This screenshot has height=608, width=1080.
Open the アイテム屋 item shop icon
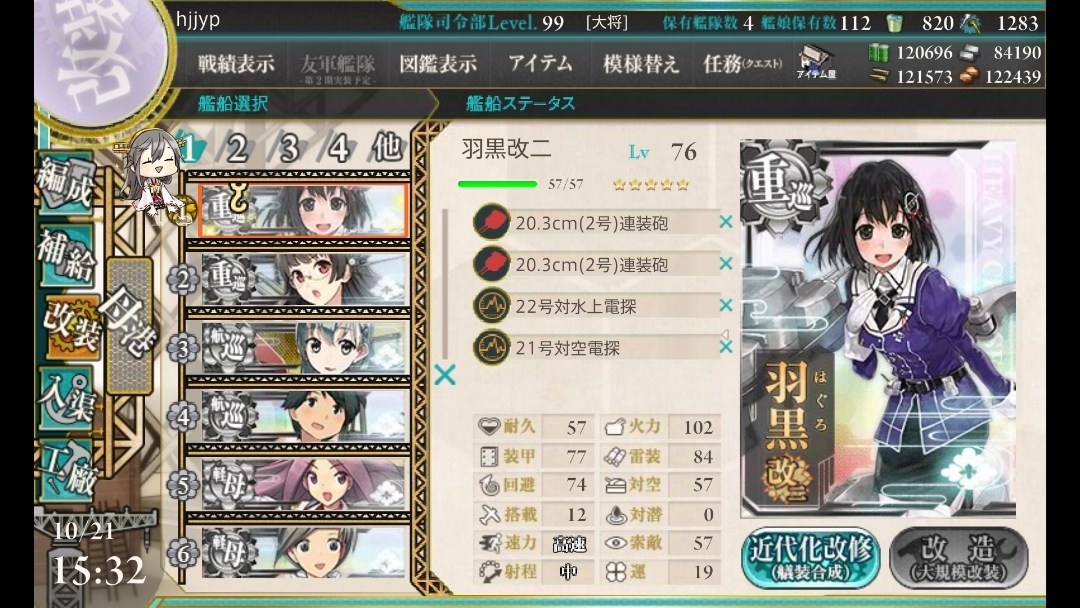(x=816, y=63)
